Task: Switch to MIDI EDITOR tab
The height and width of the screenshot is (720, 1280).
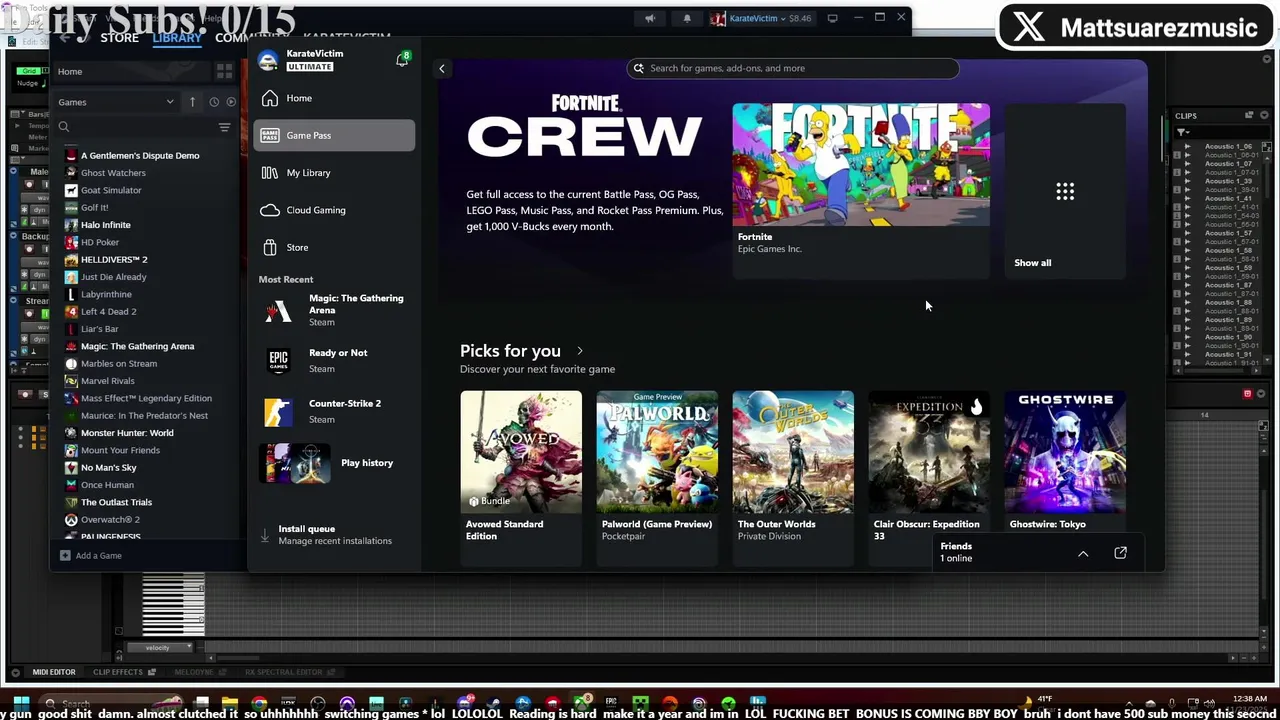Action: pos(54,672)
